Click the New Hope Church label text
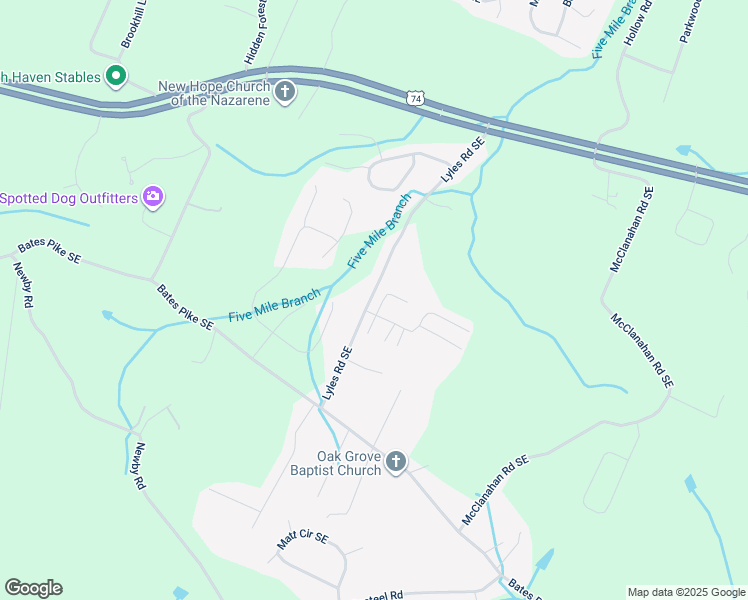748x600 pixels. (x=215, y=93)
